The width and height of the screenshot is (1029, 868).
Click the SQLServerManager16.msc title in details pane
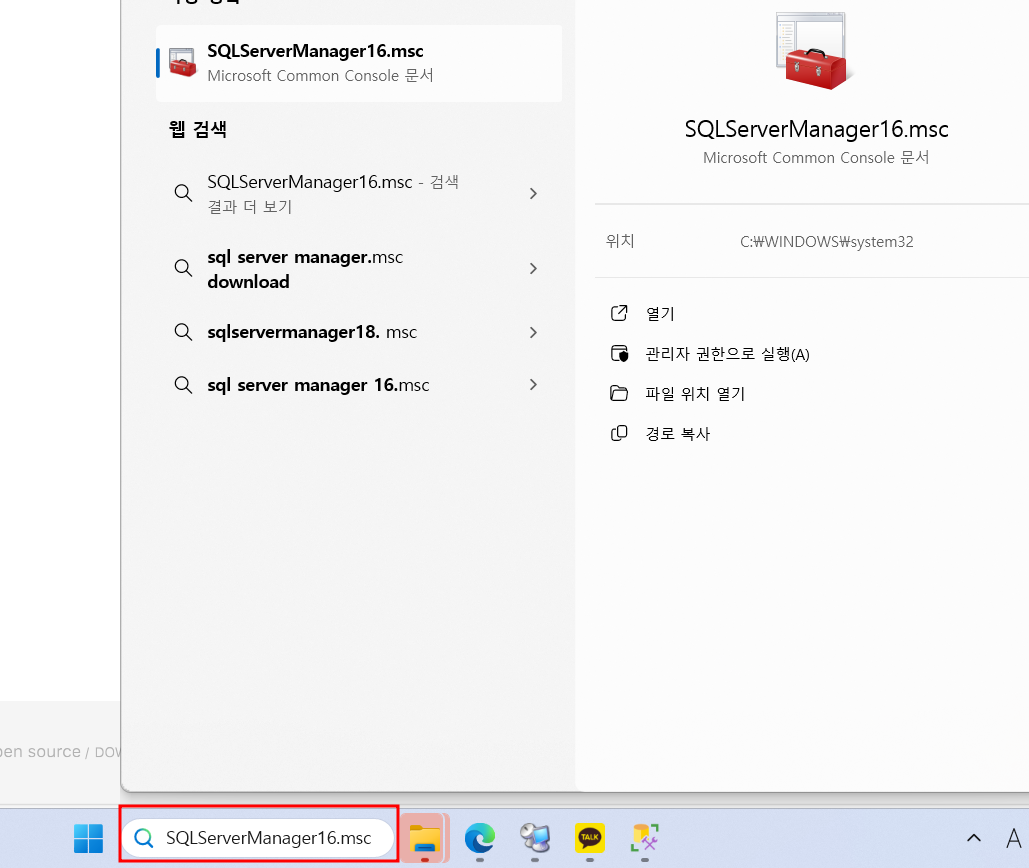816,129
